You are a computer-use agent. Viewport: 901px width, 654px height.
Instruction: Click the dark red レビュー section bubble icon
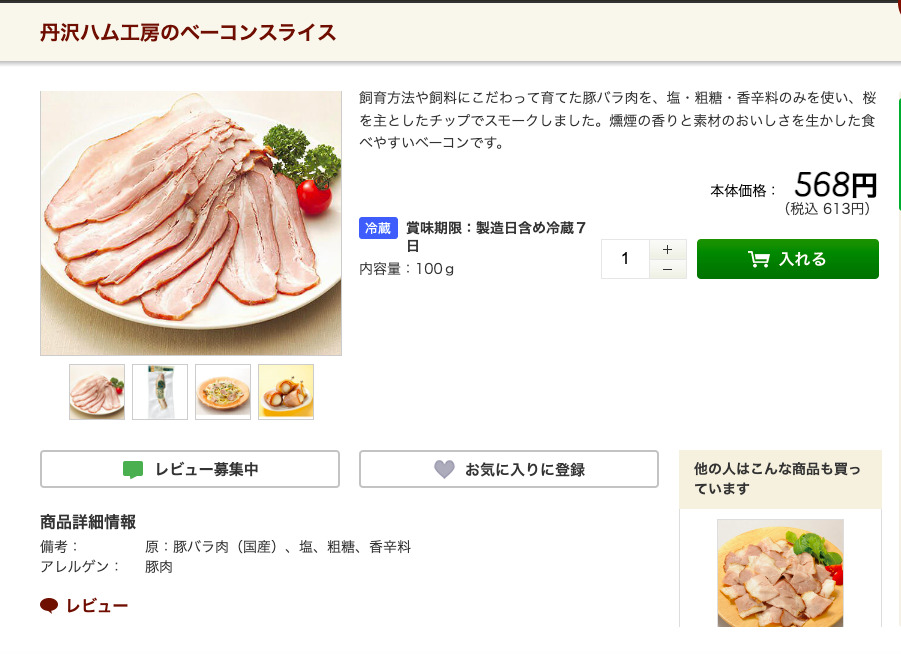(x=49, y=606)
